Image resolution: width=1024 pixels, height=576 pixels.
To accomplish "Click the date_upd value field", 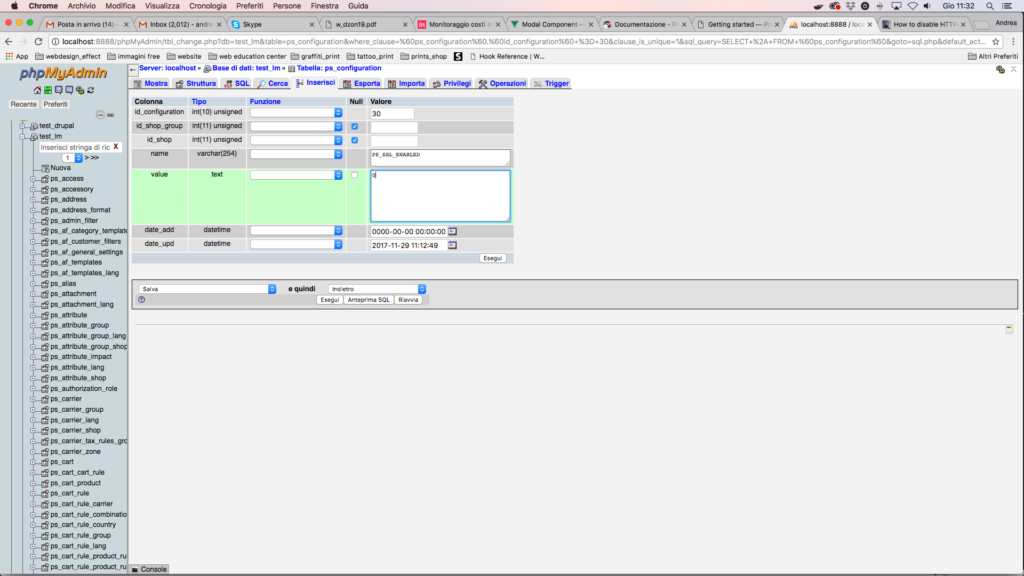I will coord(408,246).
